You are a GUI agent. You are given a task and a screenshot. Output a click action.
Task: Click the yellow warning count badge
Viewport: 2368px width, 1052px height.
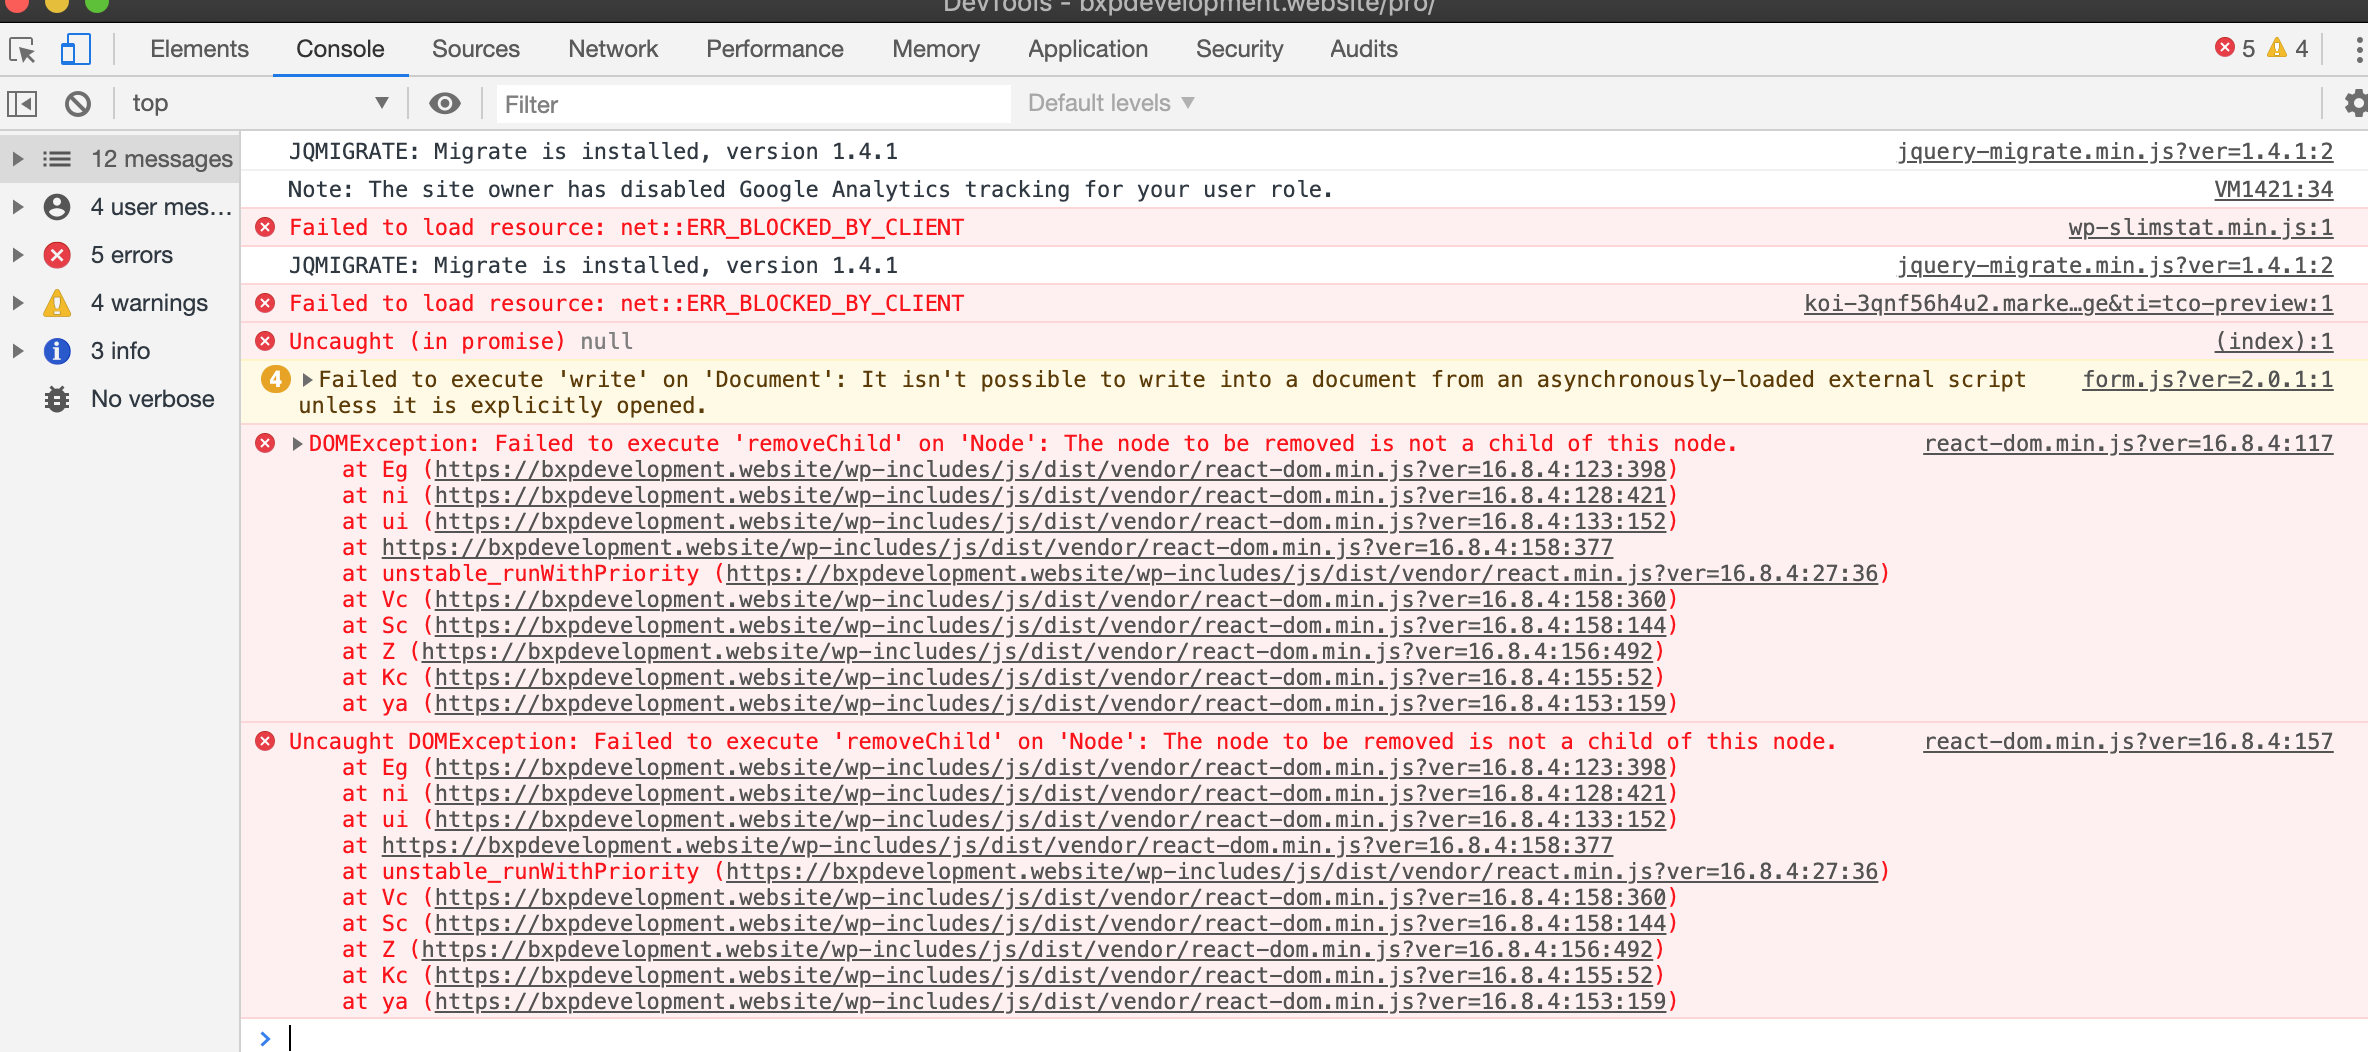click(2288, 49)
